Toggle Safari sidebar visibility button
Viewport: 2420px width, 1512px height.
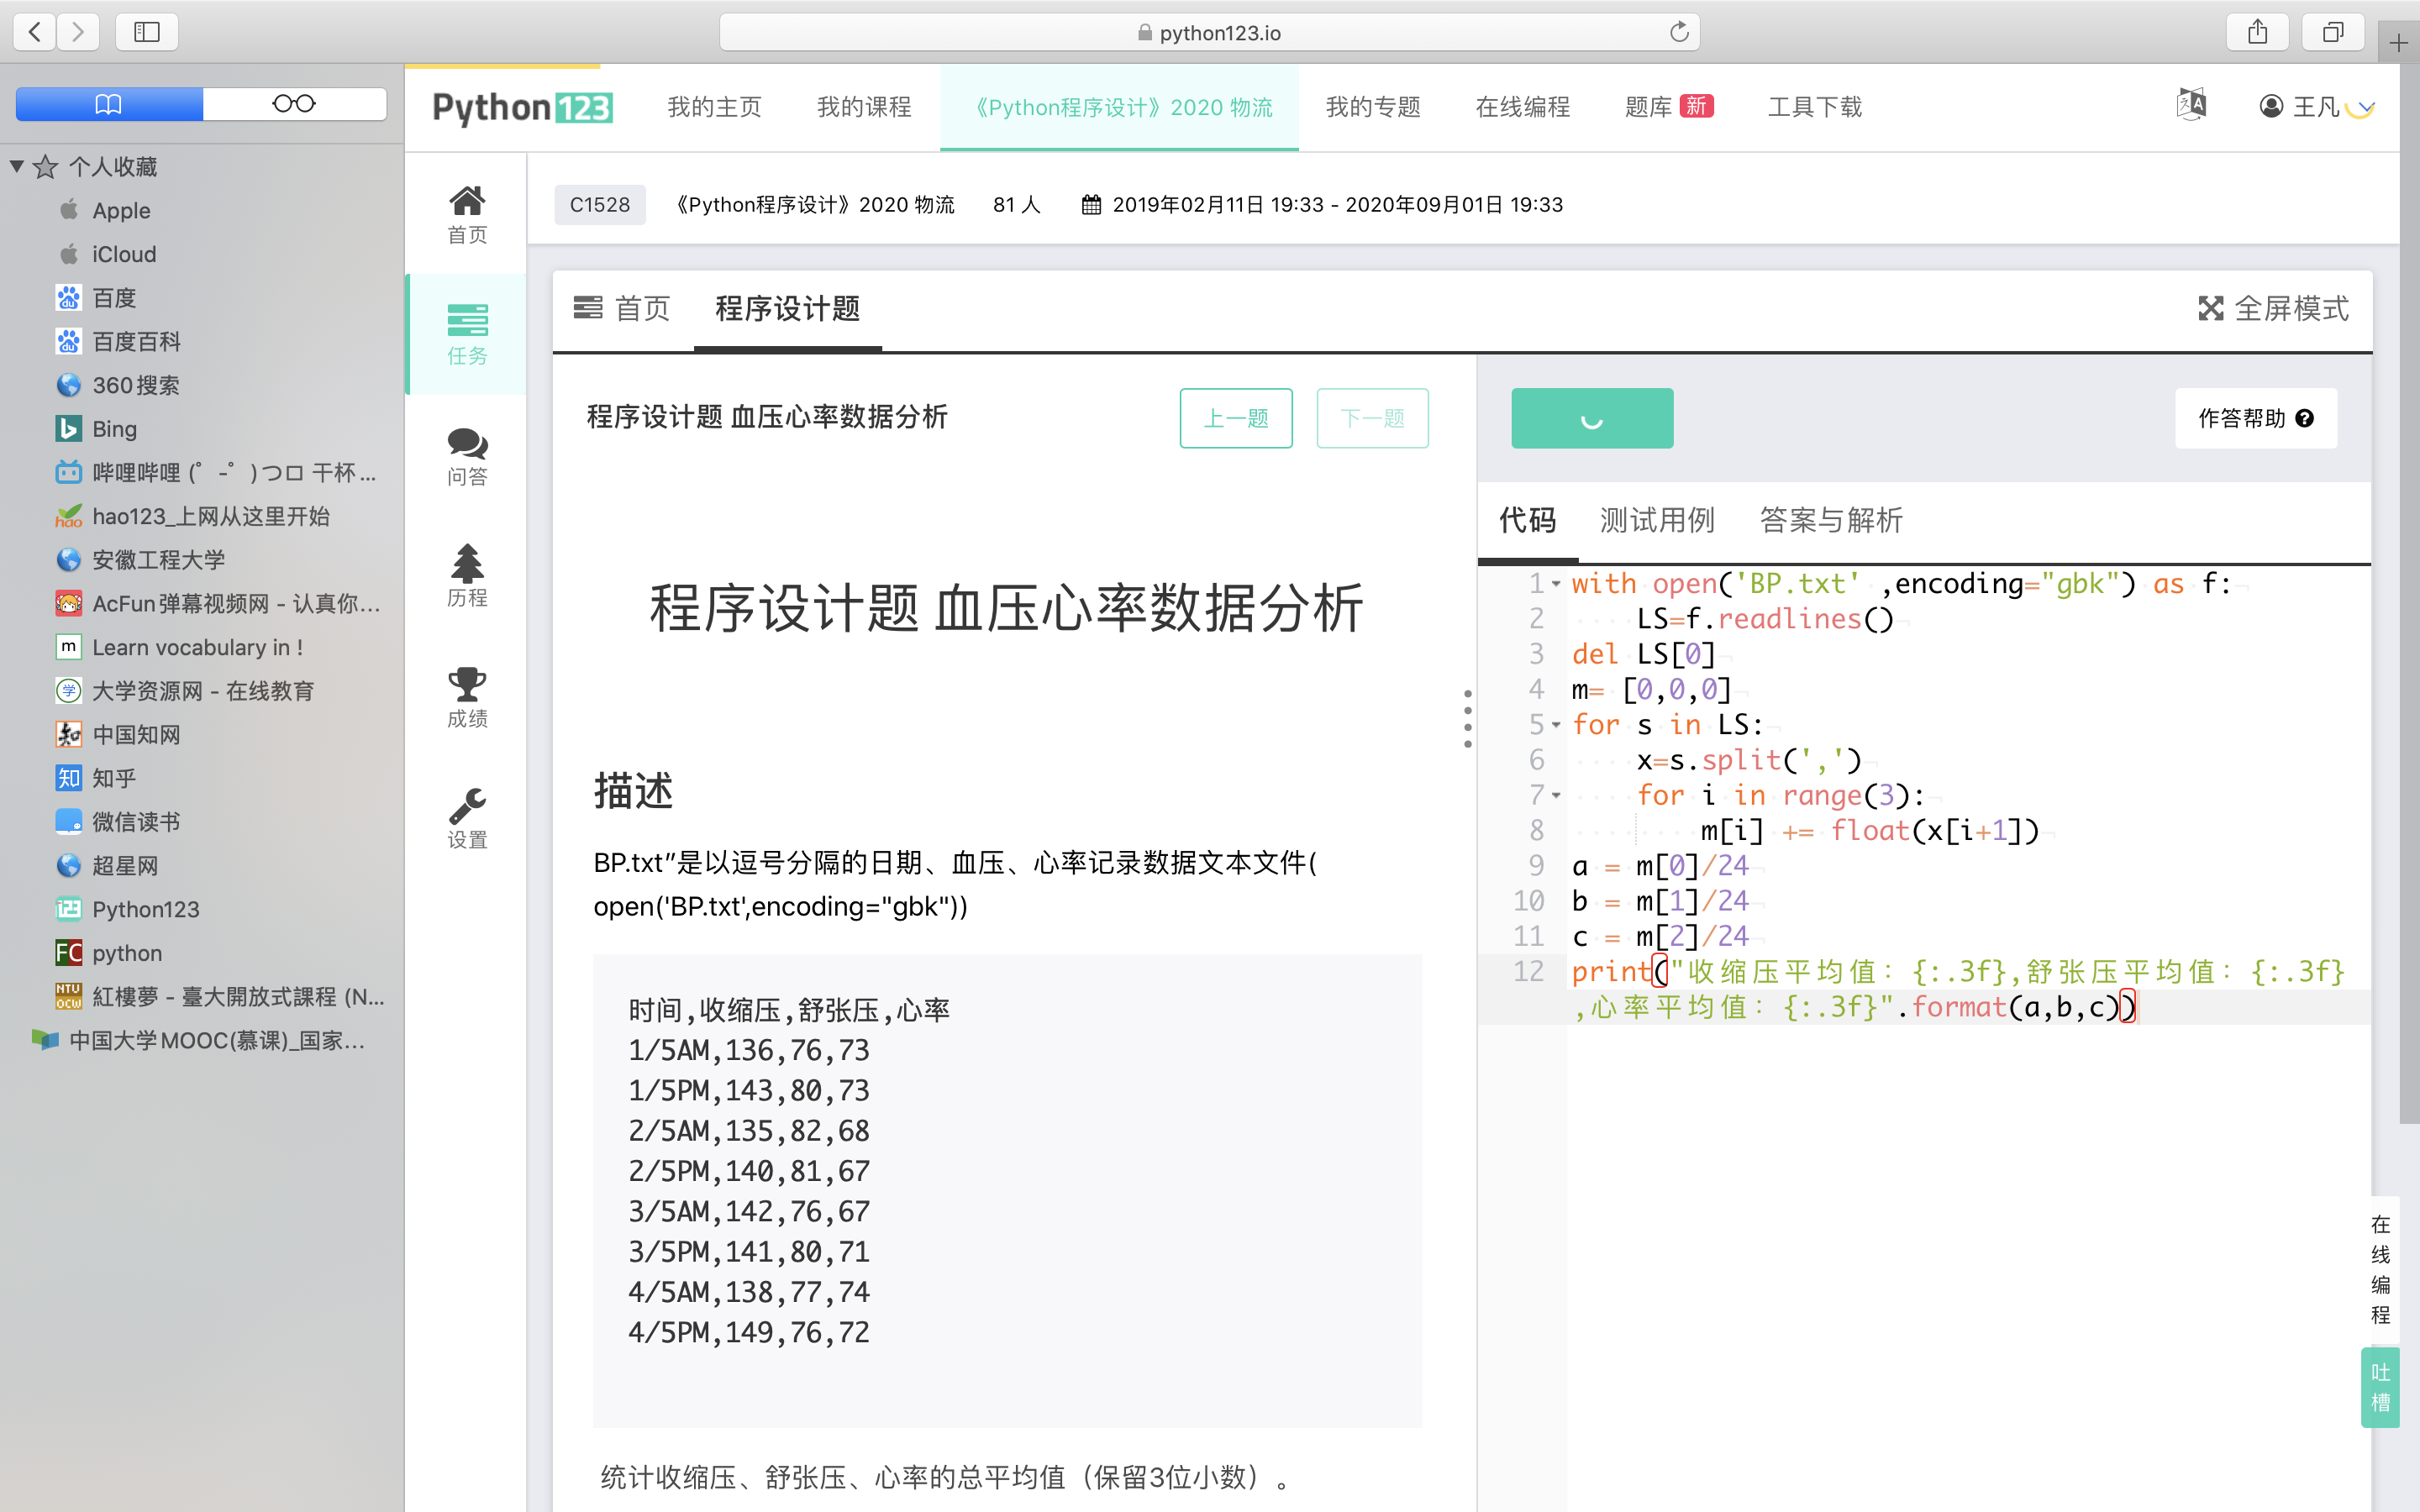tap(147, 32)
